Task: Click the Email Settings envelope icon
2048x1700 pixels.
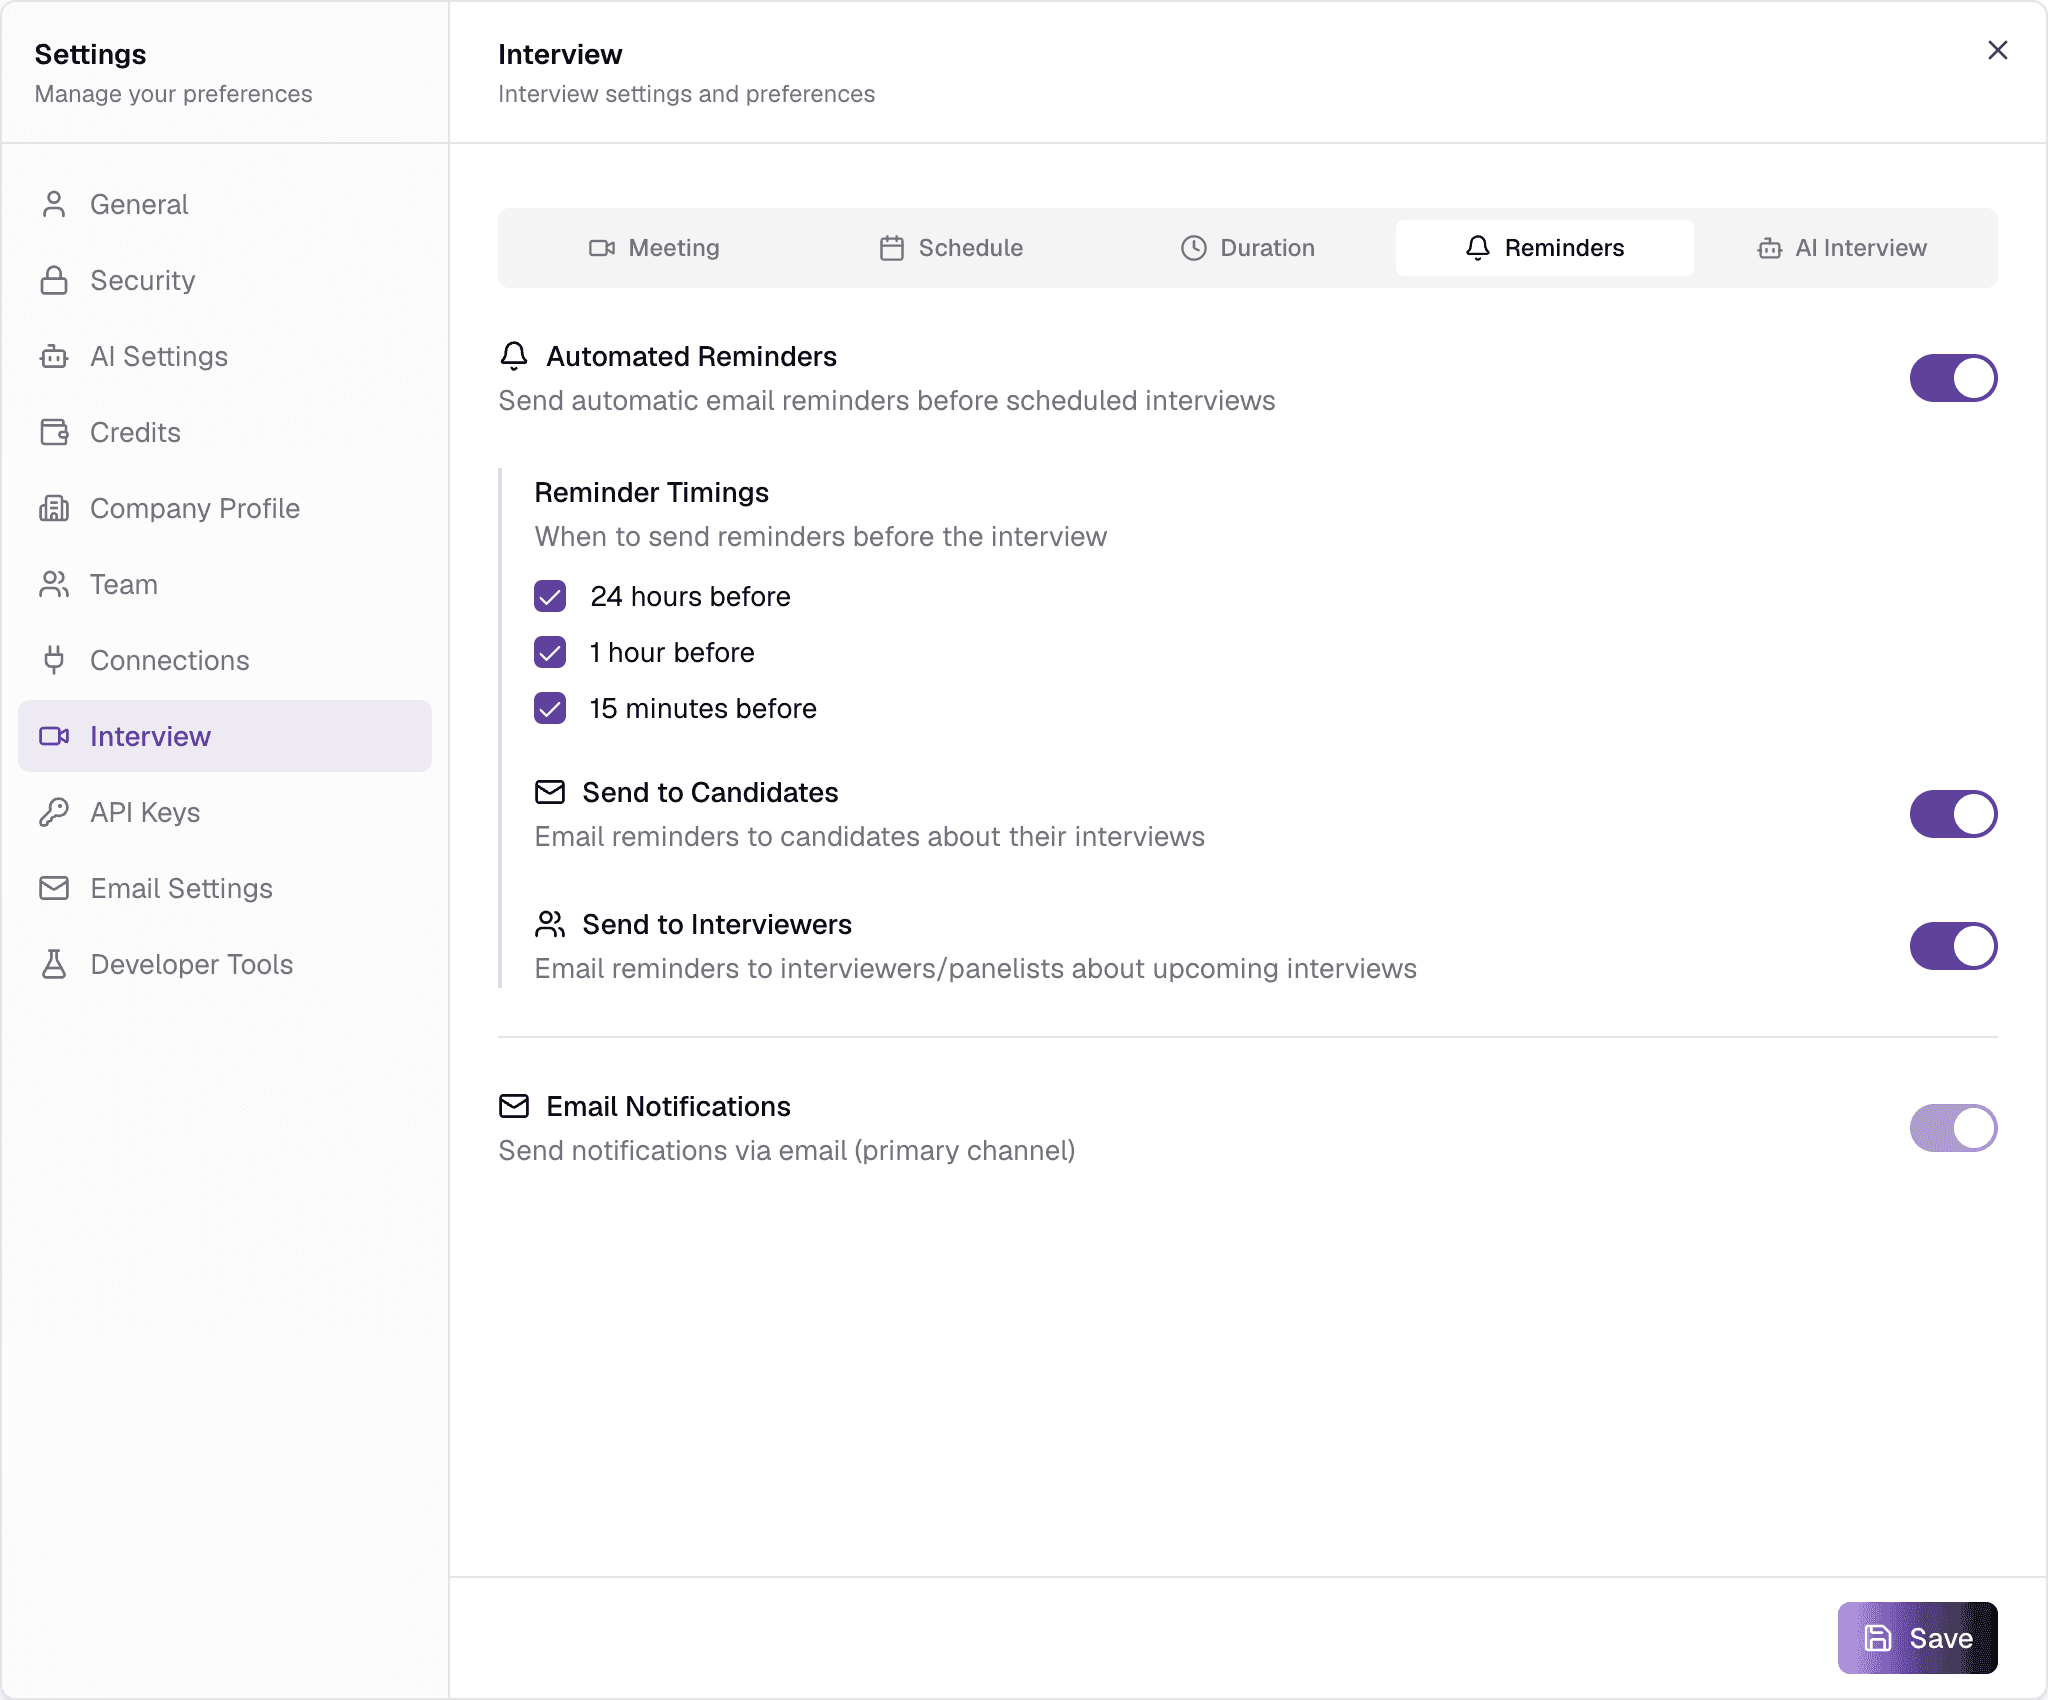Action: point(54,888)
